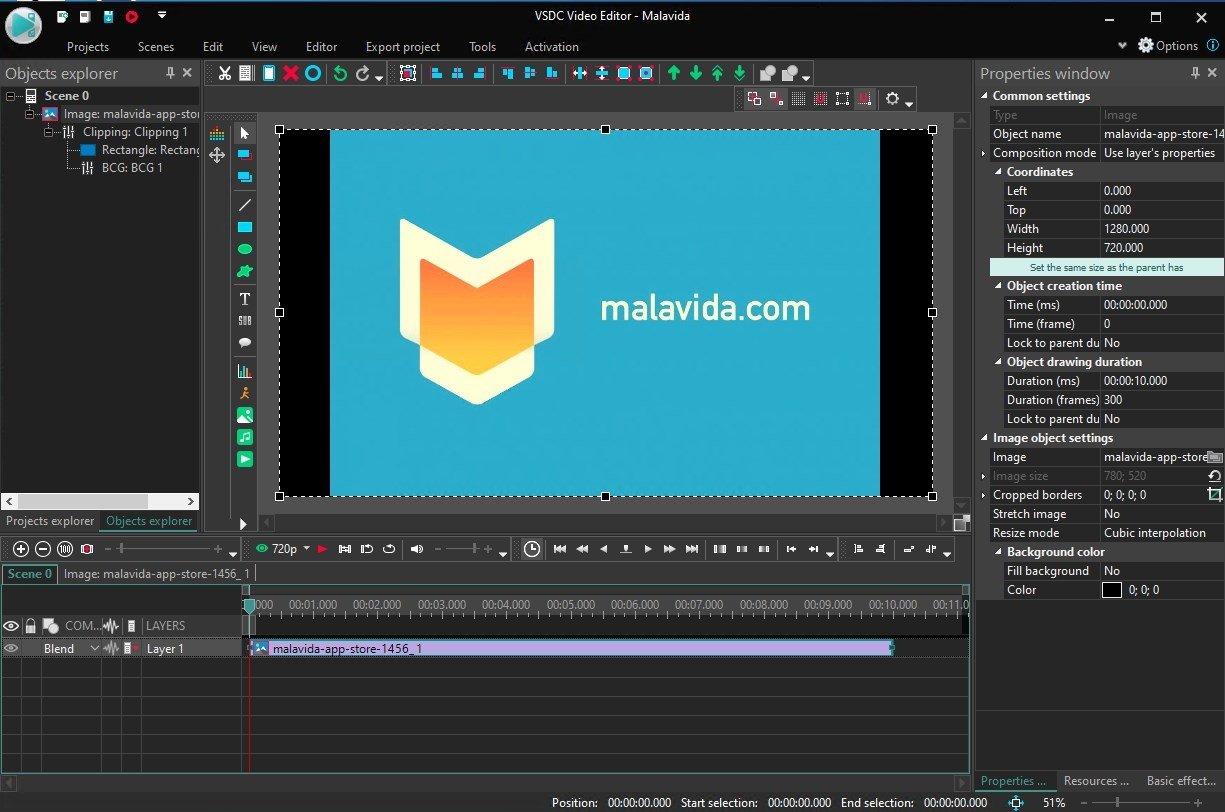
Task: Click the four-arrow move tool icon
Action: (217, 155)
